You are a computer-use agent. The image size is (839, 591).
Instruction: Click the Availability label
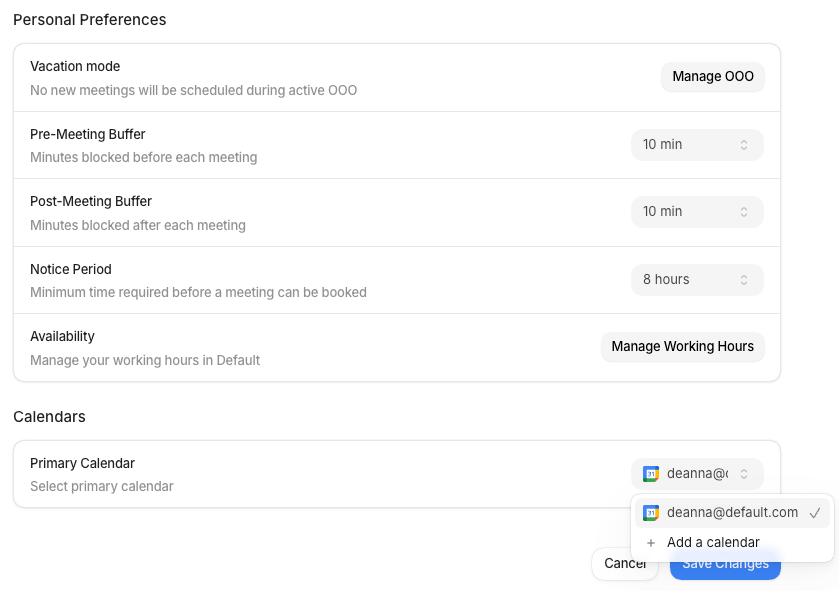click(x=62, y=336)
